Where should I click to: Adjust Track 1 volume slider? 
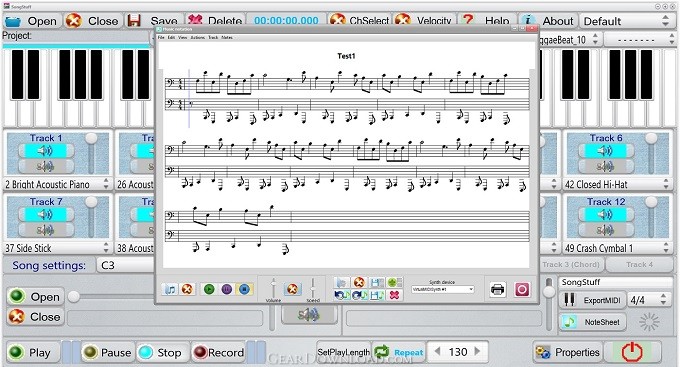(x=91, y=154)
